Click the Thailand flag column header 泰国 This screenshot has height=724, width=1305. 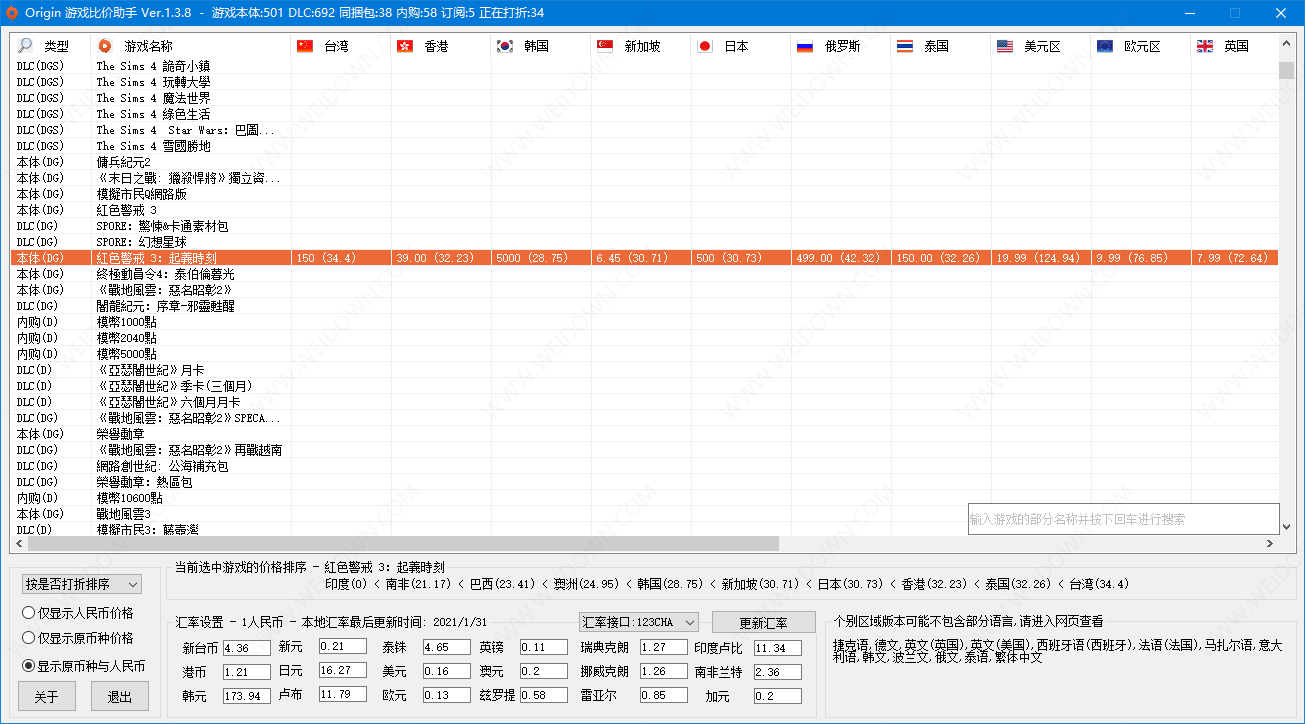(941, 46)
